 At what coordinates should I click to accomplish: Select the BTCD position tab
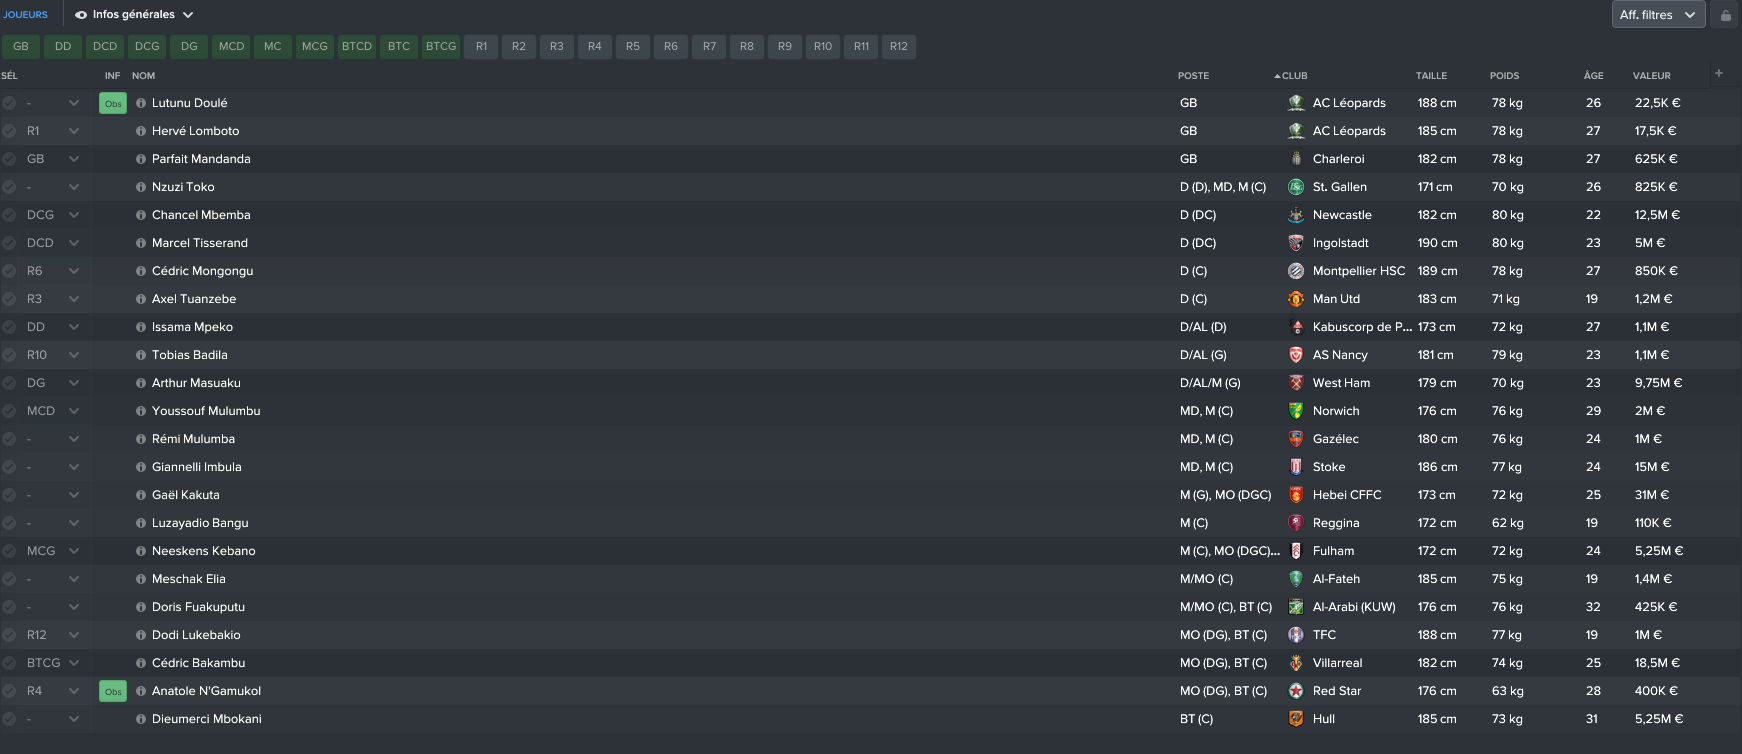tap(357, 46)
